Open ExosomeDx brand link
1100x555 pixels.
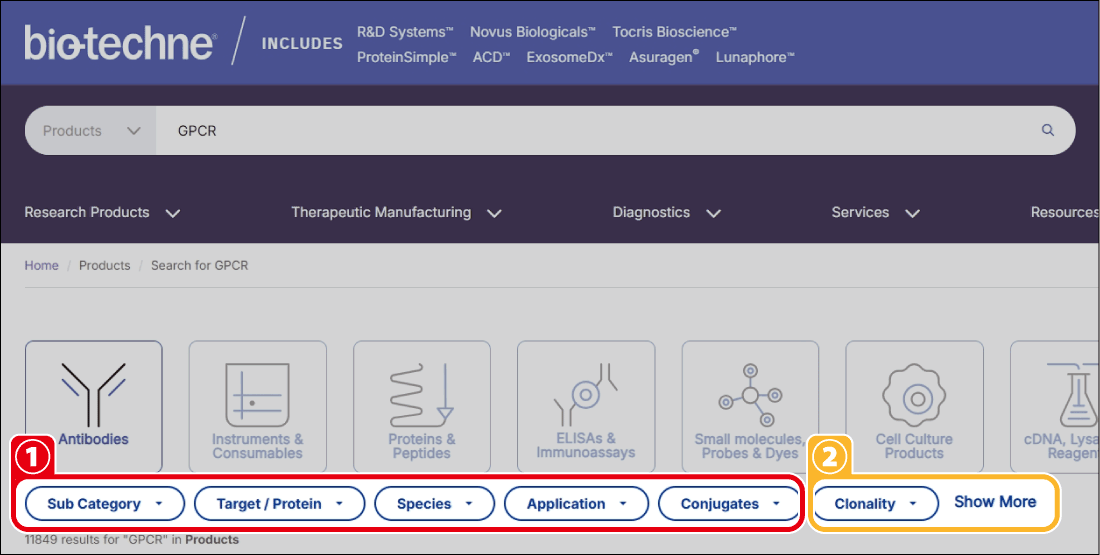coord(570,57)
